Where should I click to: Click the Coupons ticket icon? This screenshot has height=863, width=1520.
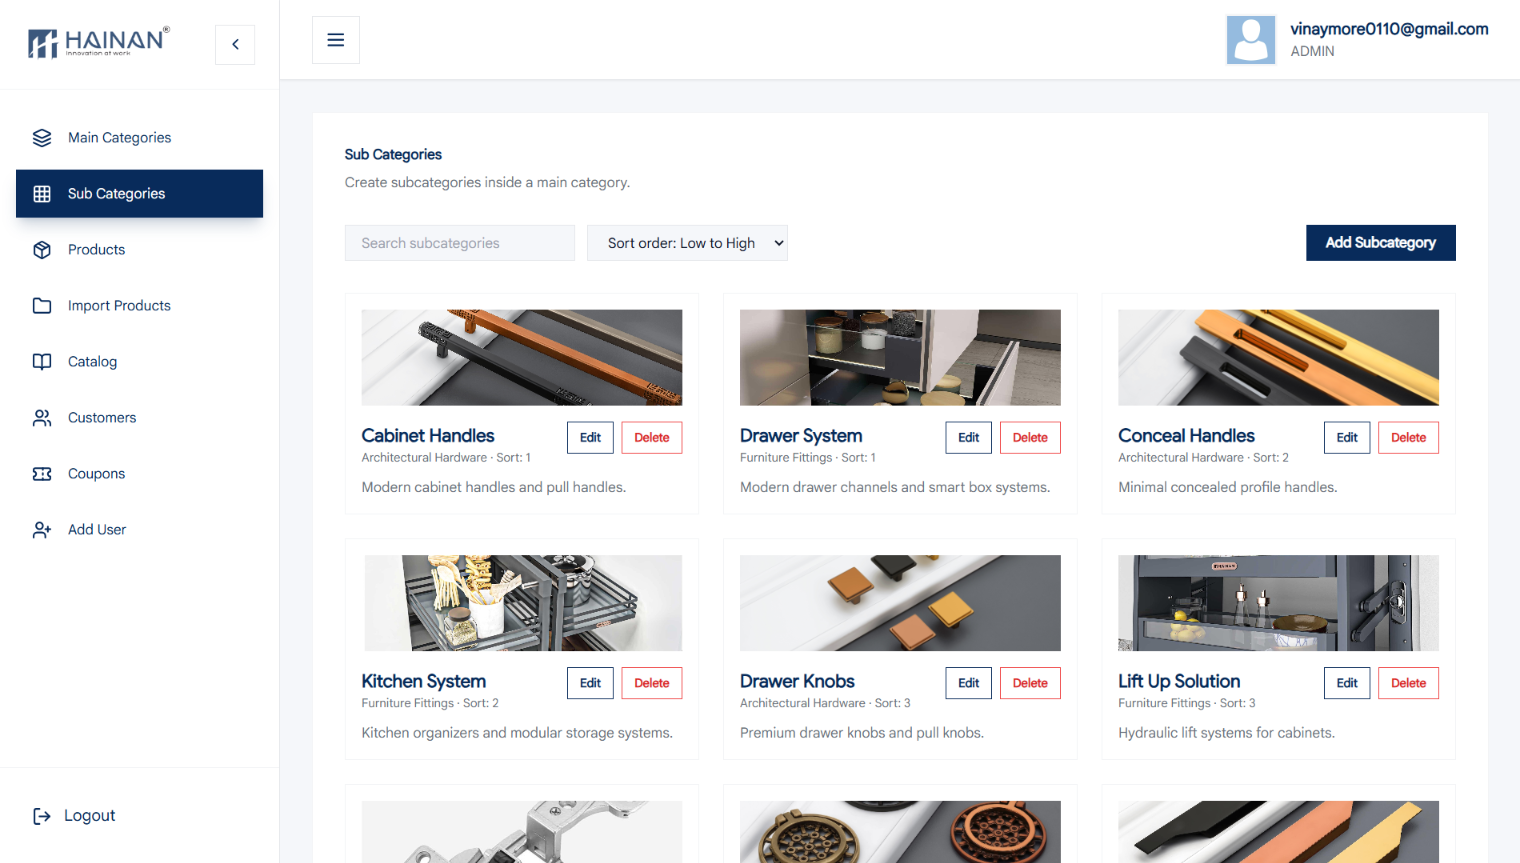pyautogui.click(x=42, y=474)
